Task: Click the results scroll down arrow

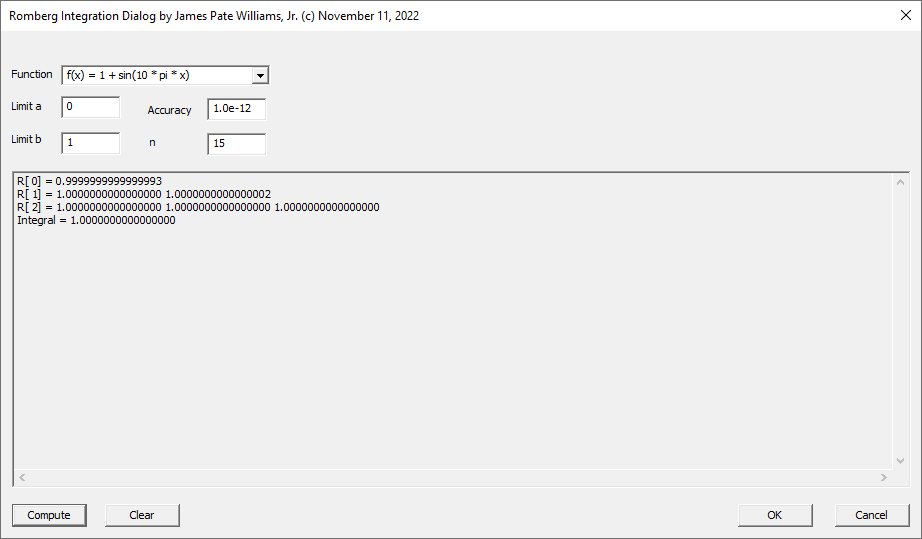Action: pos(900,461)
